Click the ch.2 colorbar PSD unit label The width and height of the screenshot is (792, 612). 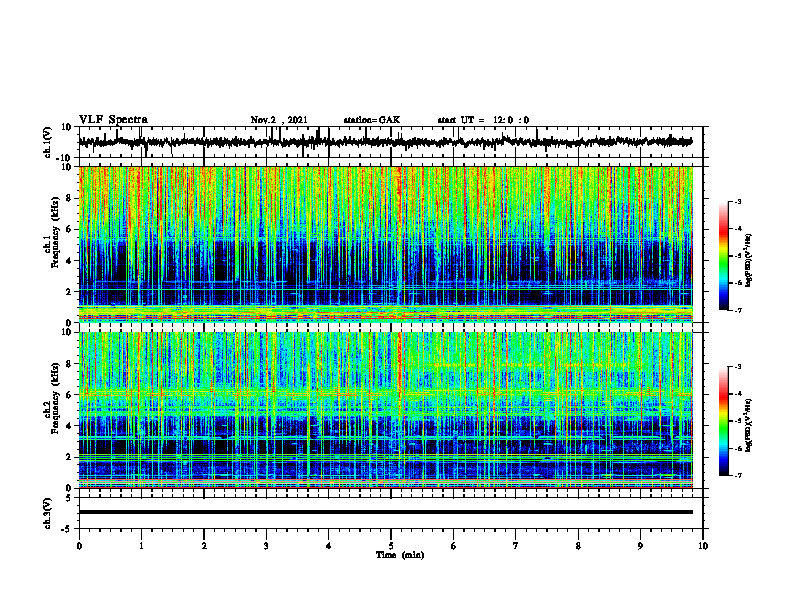749,424
